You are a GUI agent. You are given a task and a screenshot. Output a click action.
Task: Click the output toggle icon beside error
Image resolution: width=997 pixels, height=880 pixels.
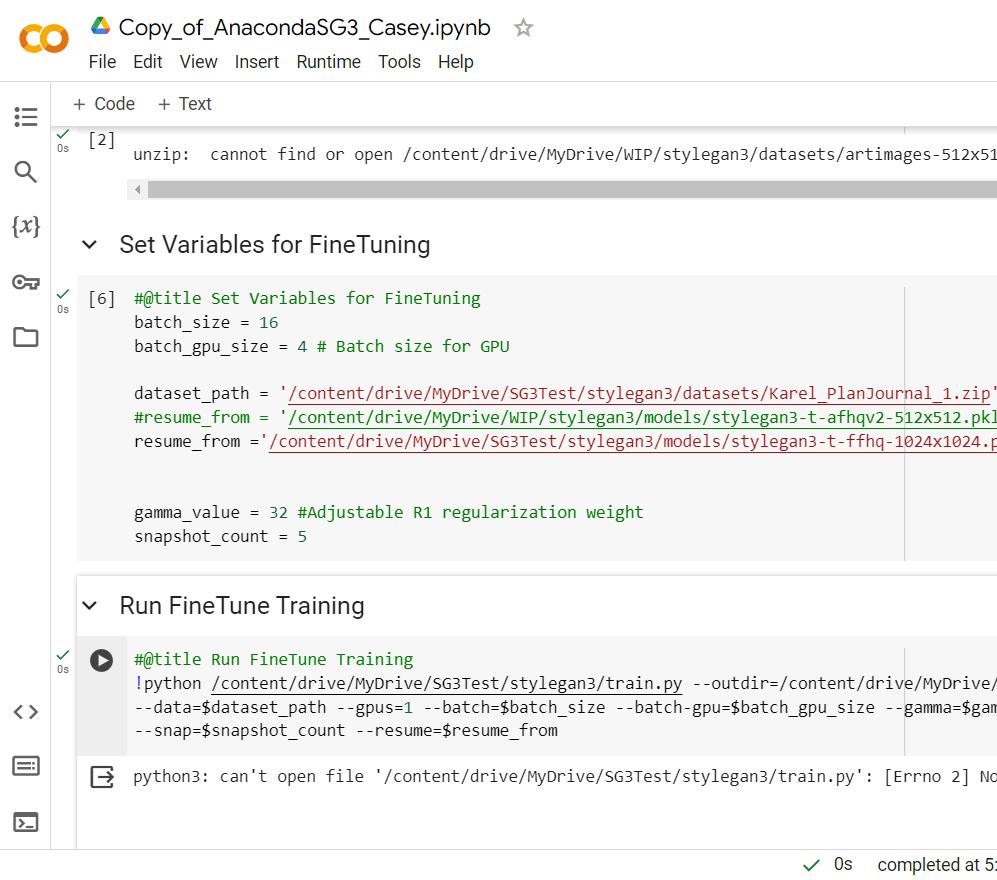(x=102, y=777)
